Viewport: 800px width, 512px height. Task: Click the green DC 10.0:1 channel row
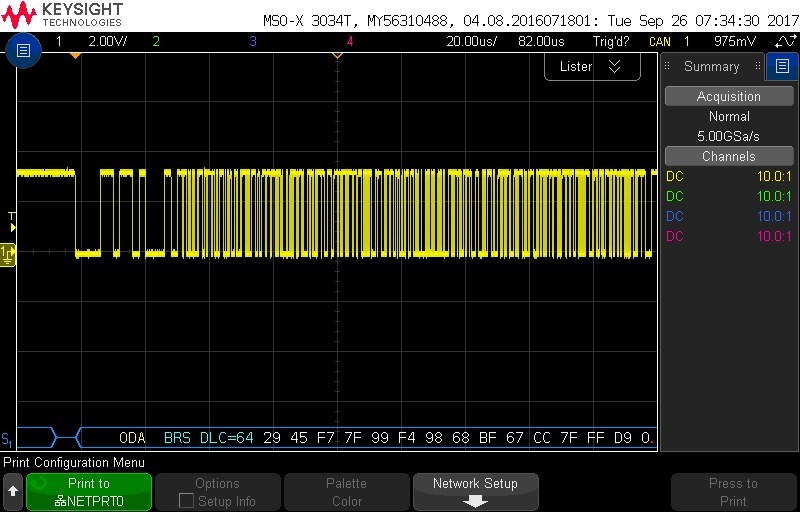tap(729, 196)
